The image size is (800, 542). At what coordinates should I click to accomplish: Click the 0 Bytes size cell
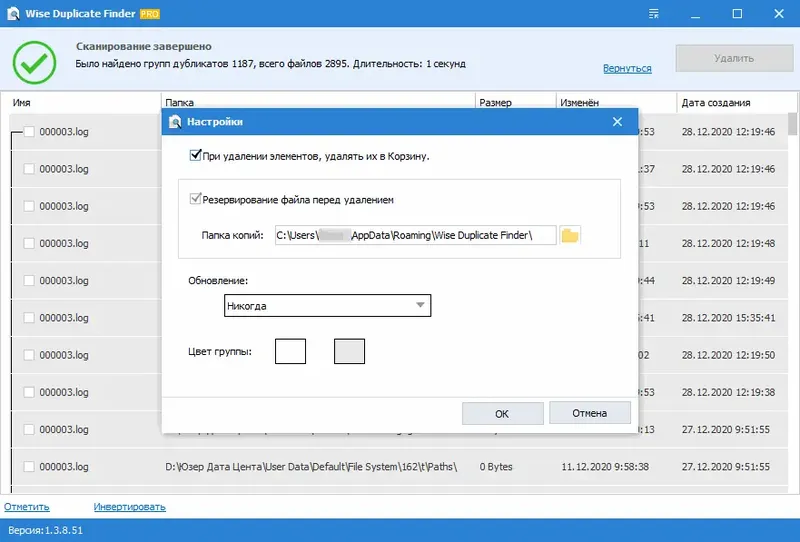(x=496, y=467)
